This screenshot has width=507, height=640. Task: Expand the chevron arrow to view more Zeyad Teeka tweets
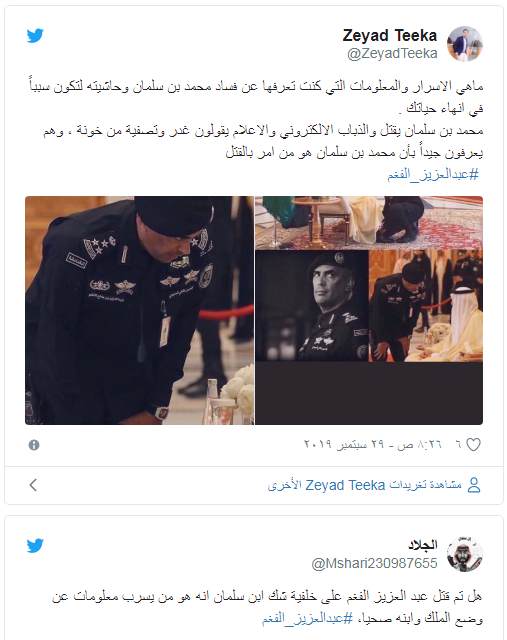click(33, 485)
